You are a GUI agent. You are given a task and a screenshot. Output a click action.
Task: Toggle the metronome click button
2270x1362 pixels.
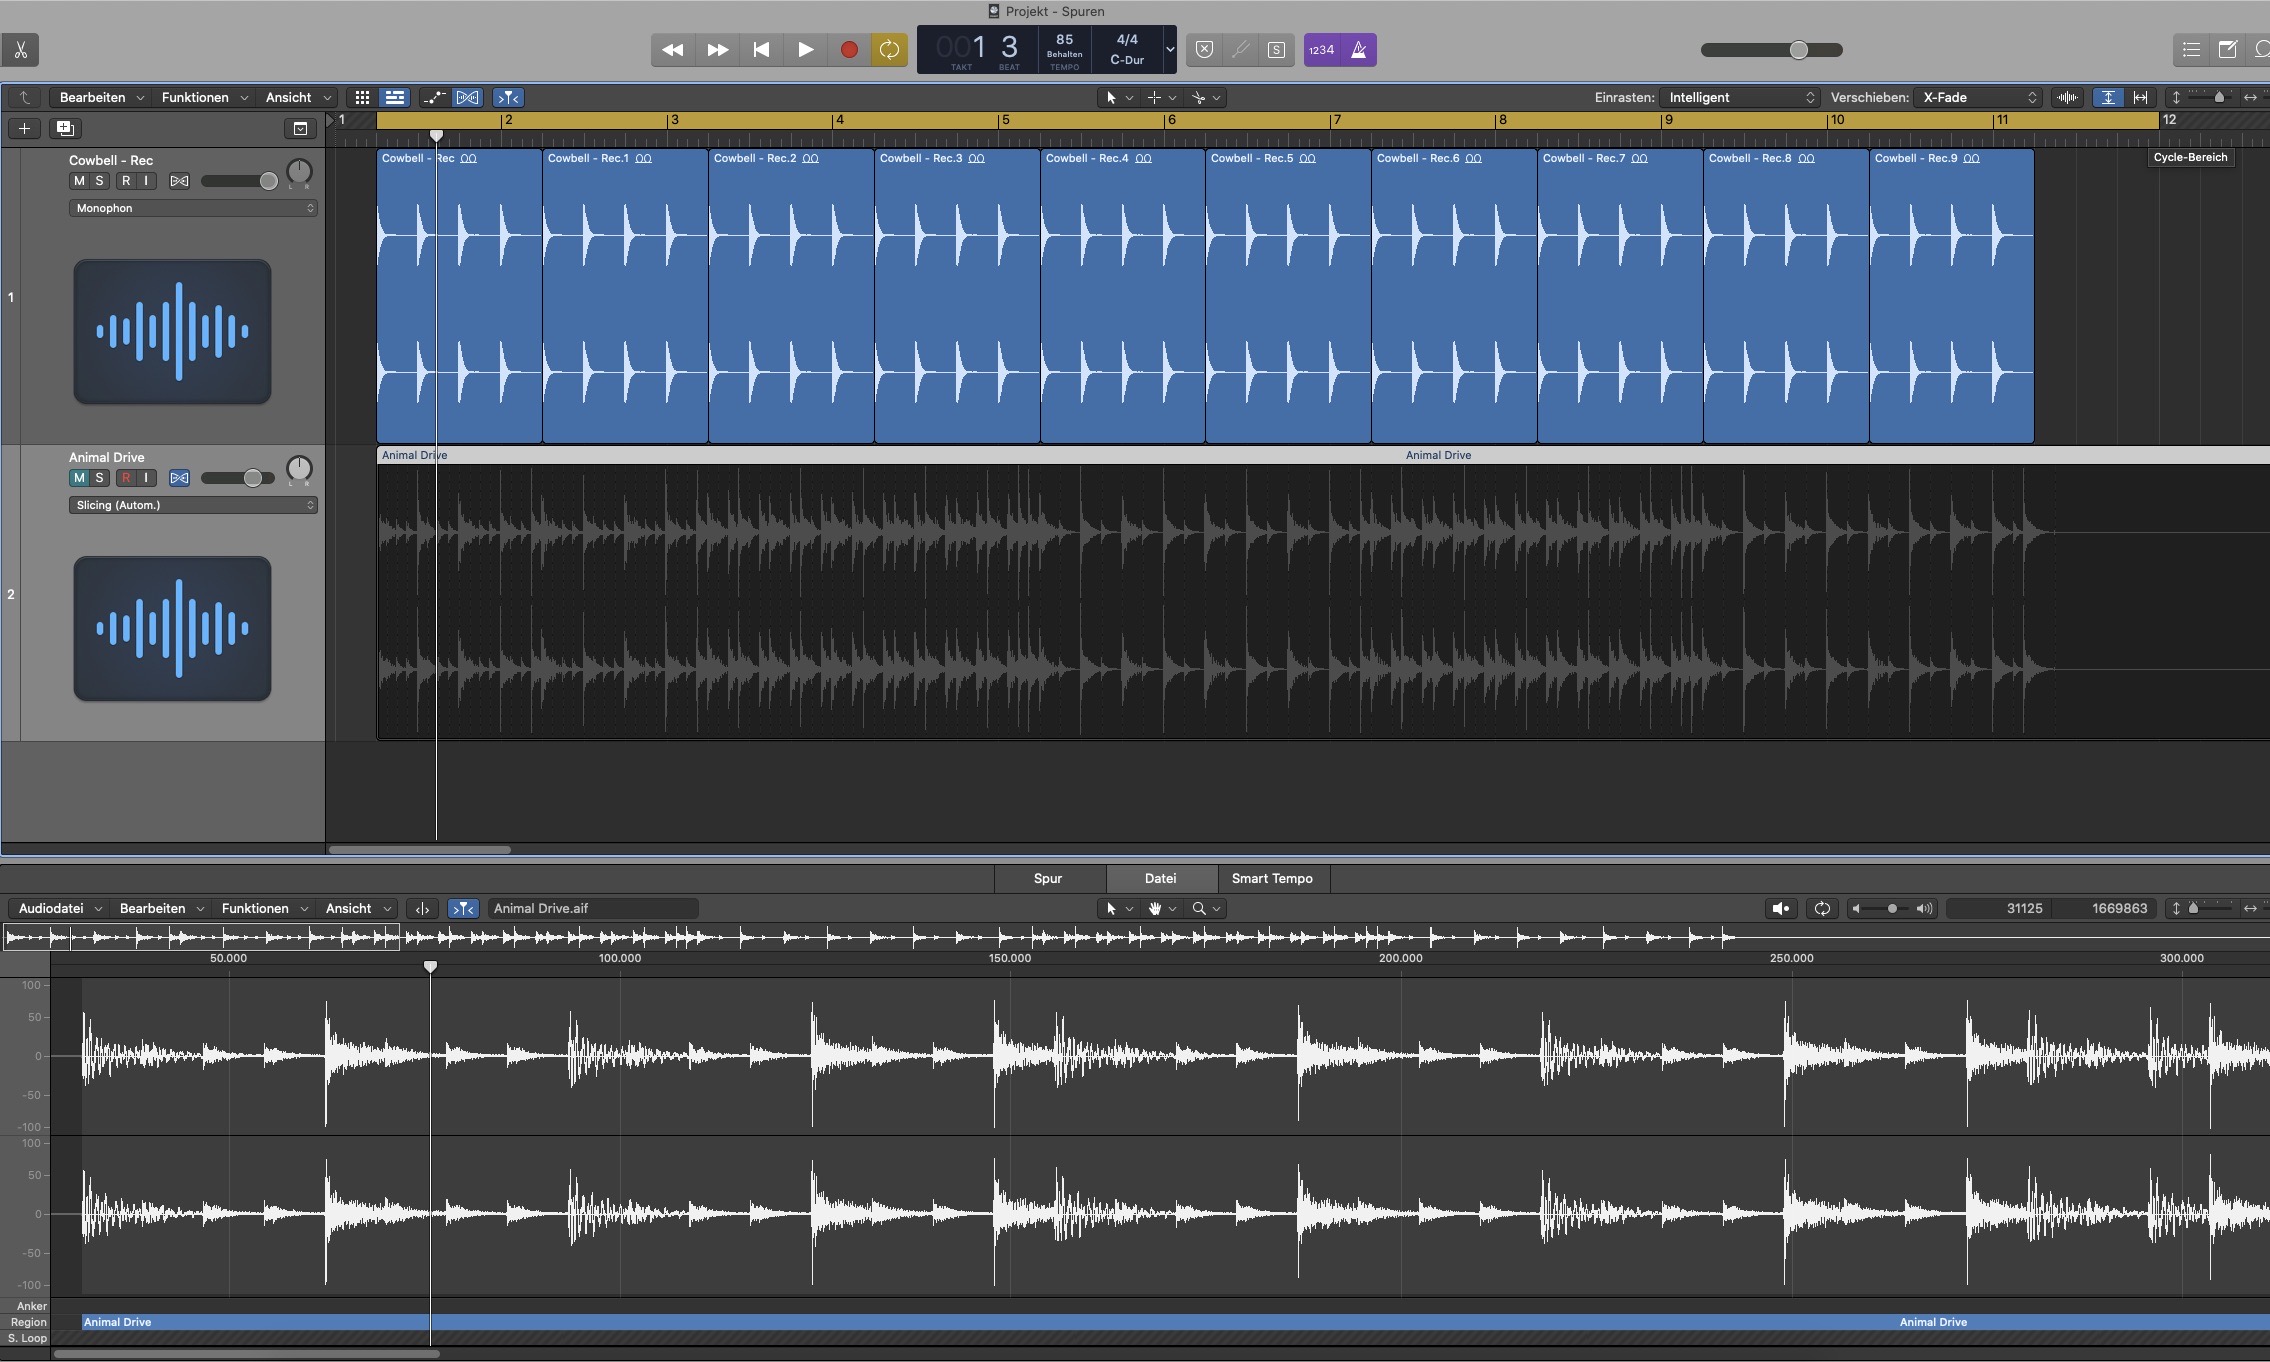click(1359, 50)
